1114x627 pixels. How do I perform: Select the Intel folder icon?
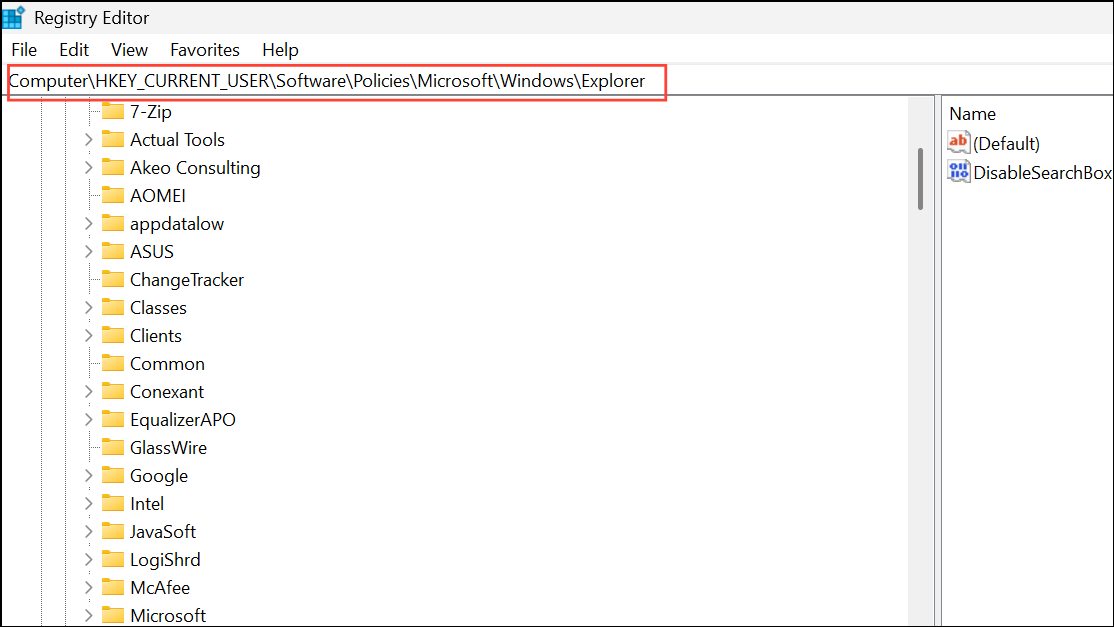click(x=113, y=503)
